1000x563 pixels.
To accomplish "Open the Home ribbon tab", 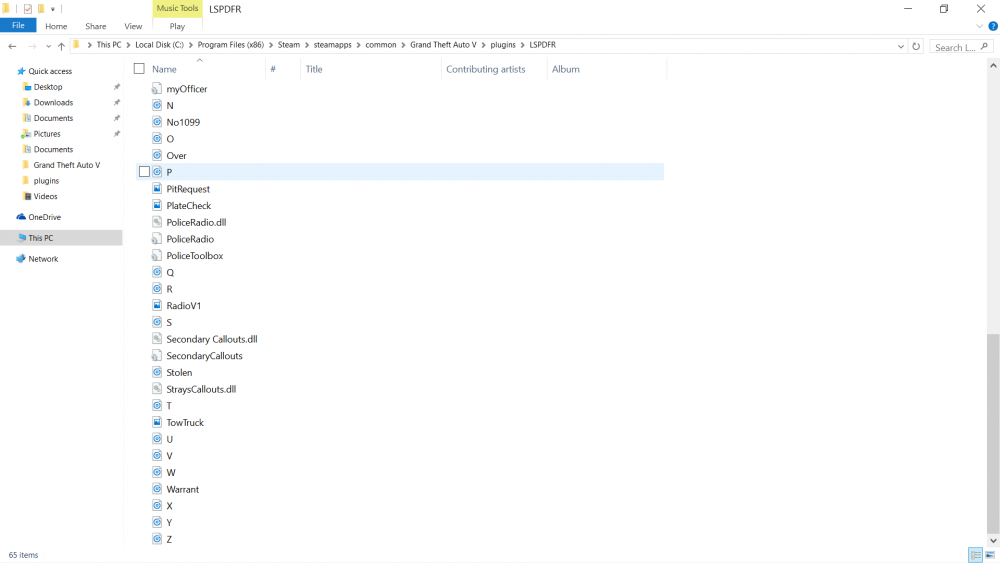I will click(x=56, y=26).
